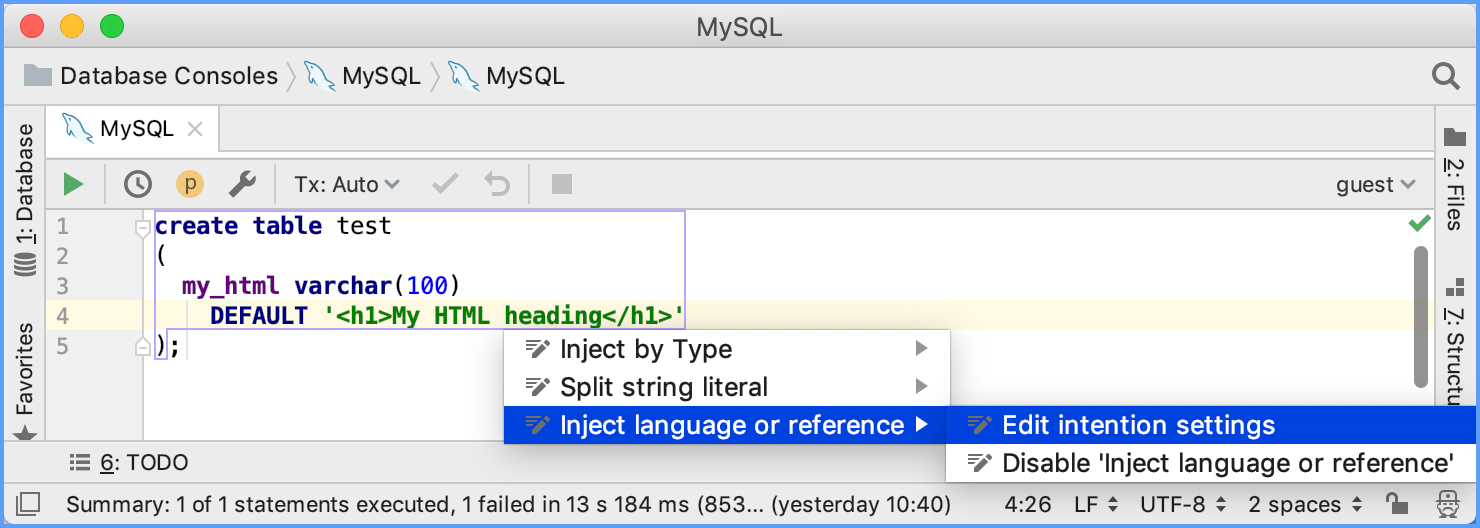The image size is (1480, 528).
Task: Click the commit checkmark icon
Action: click(445, 184)
